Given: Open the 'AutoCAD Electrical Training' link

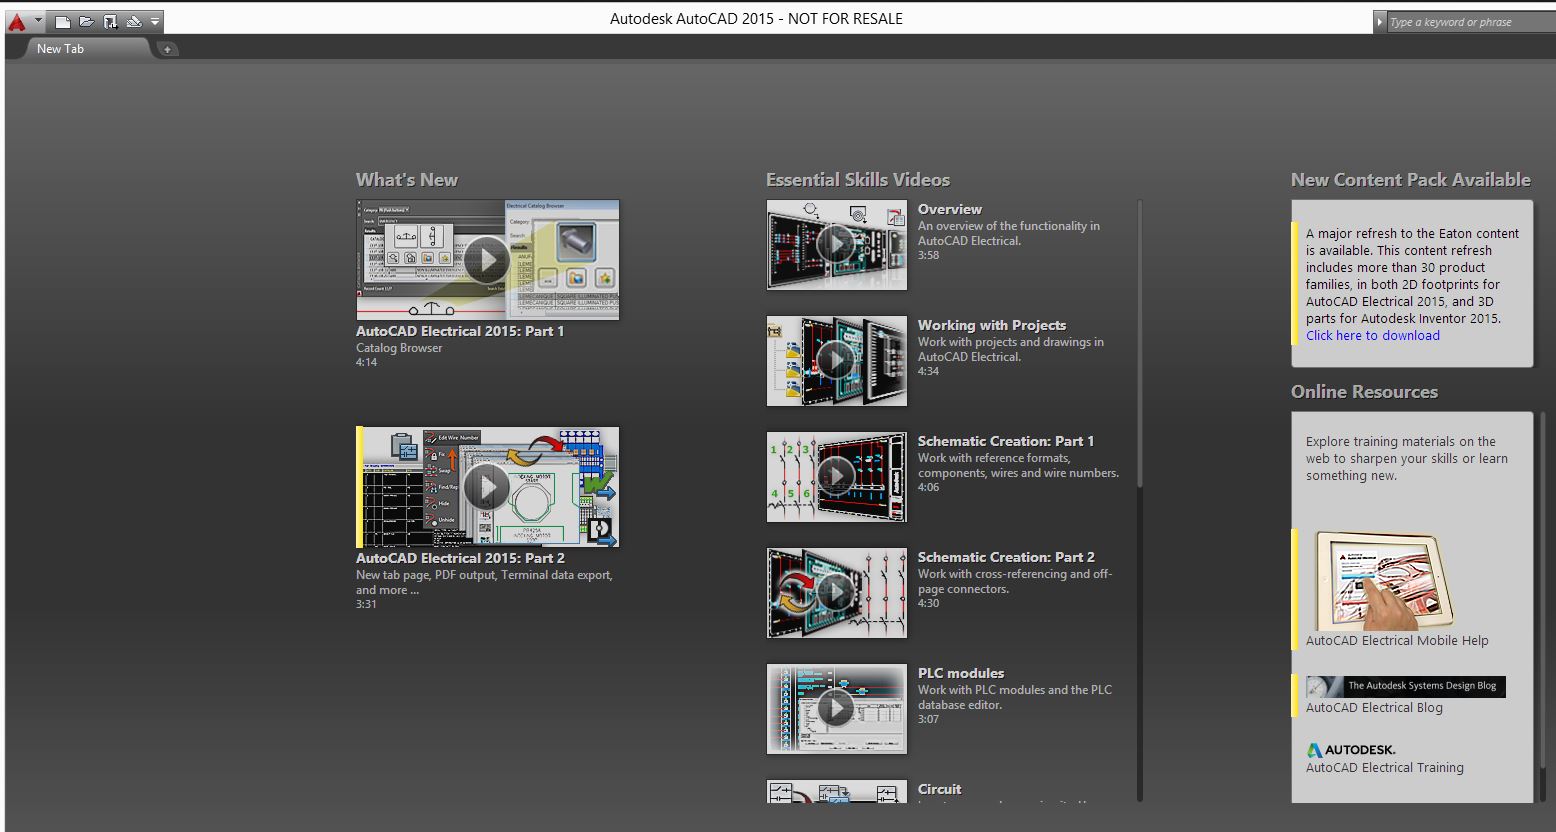Looking at the screenshot, I should (1384, 768).
